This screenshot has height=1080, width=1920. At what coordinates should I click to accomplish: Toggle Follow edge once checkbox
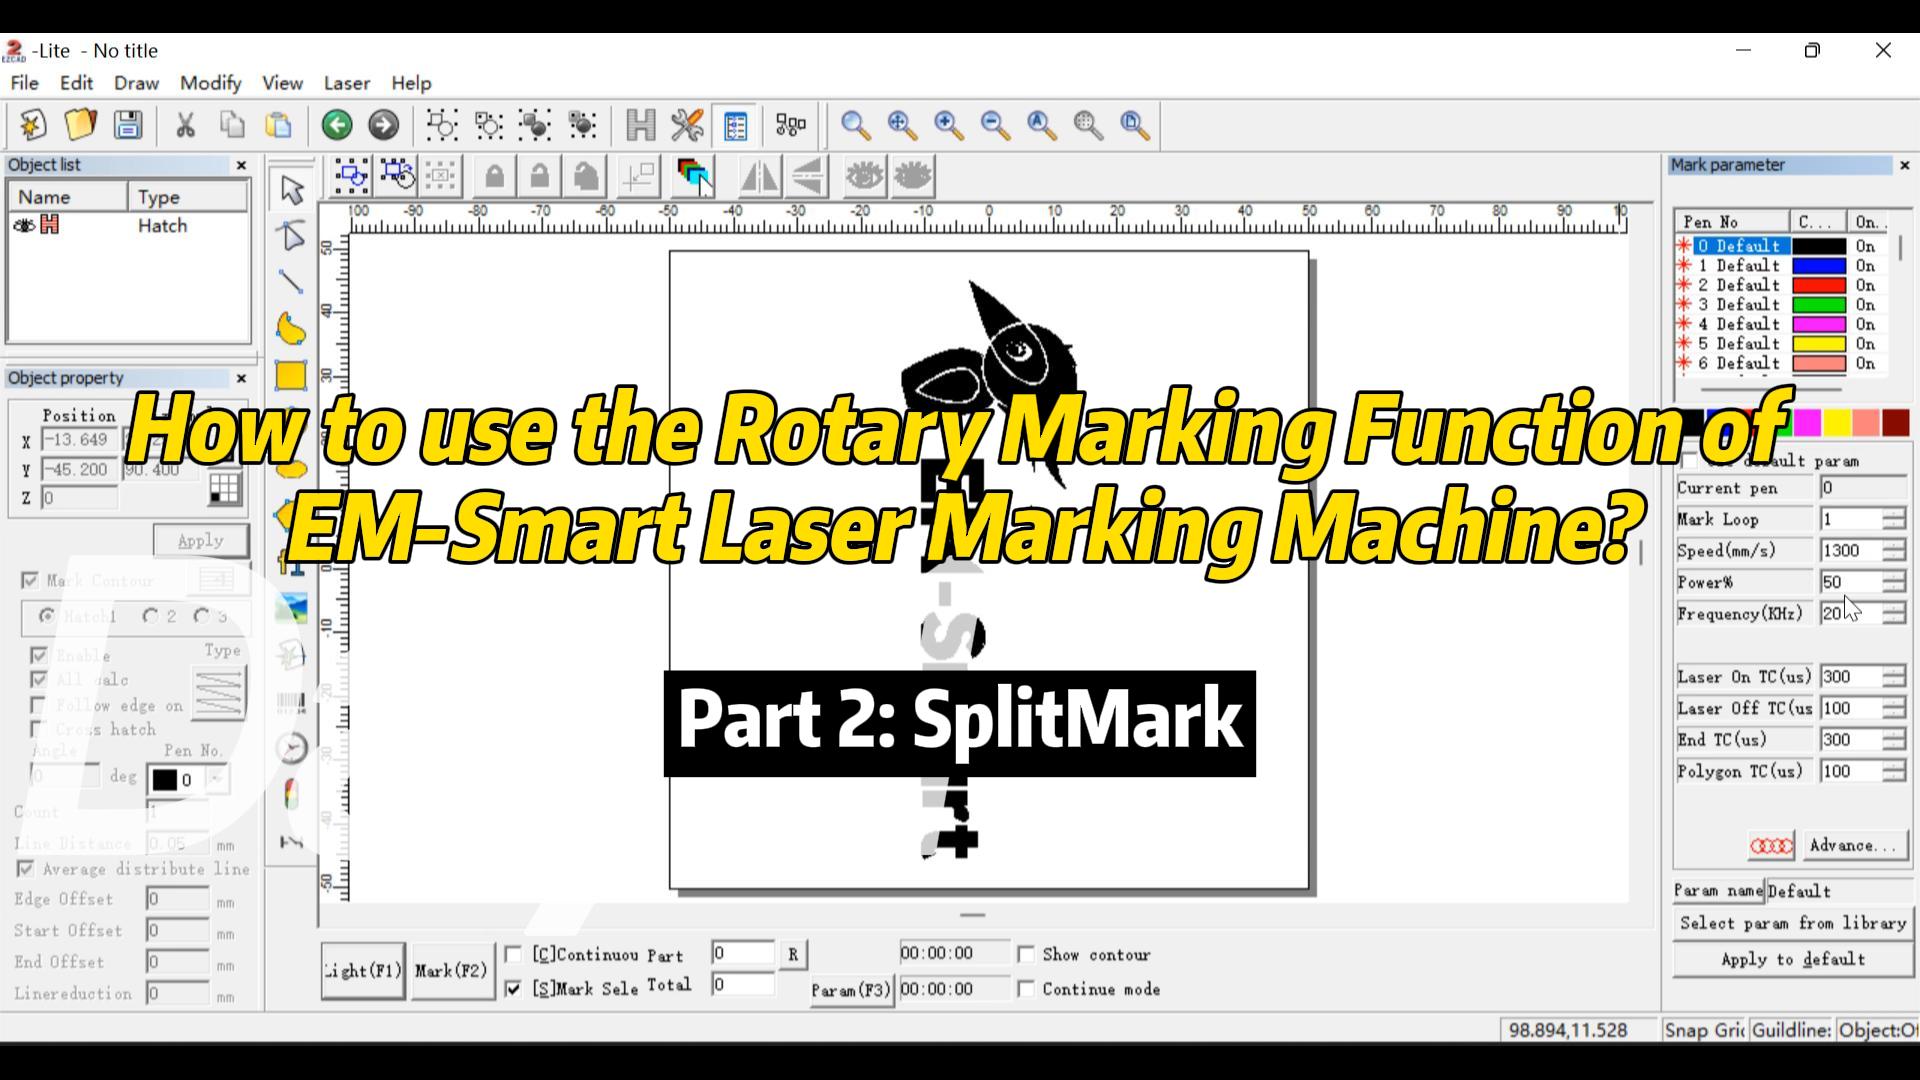[x=37, y=705]
